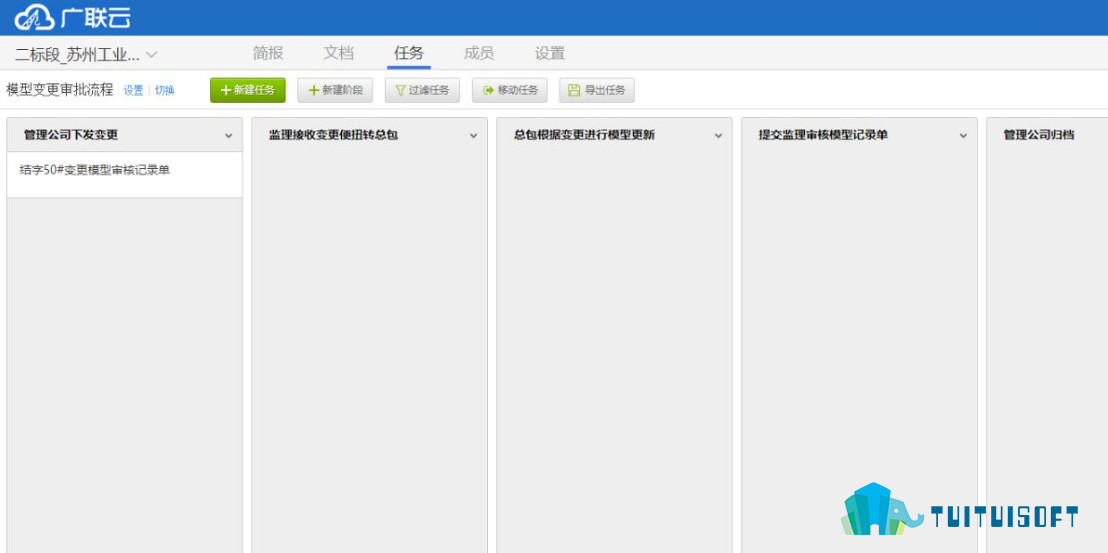Expand the 总包根据变更进行模型更新 column chevron

719,136
